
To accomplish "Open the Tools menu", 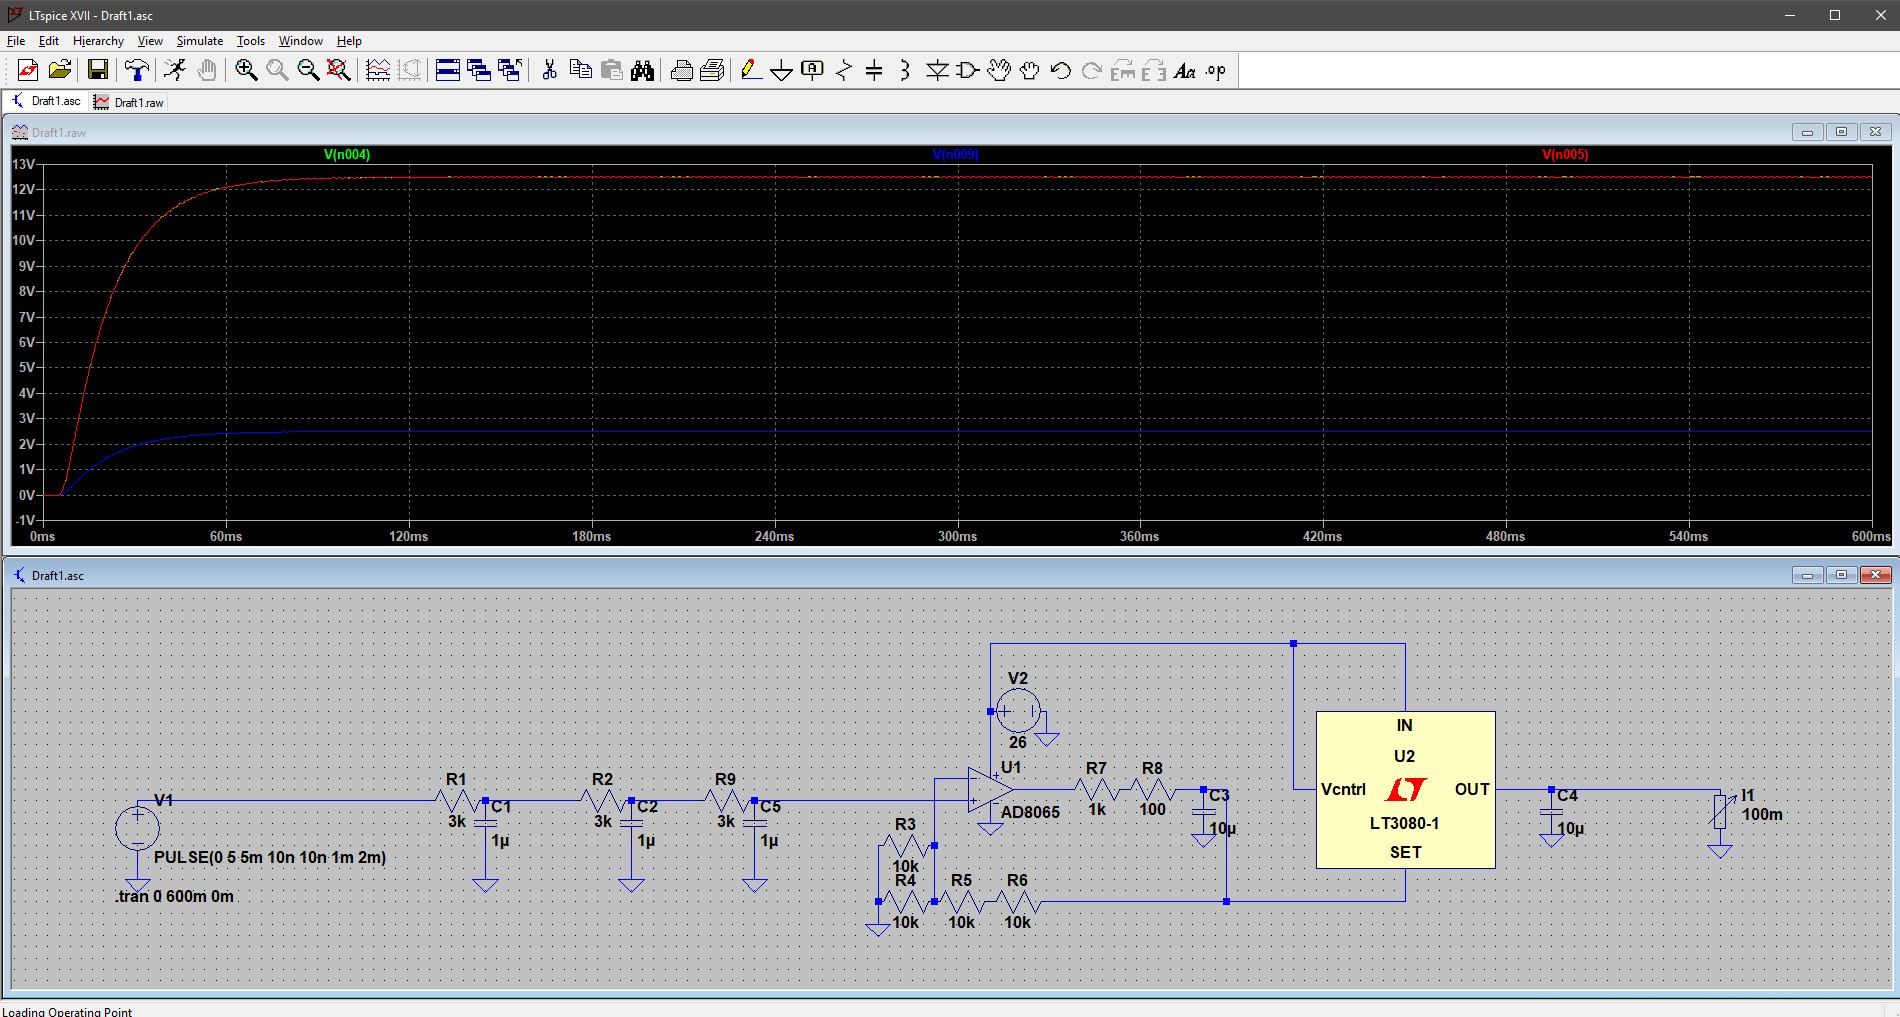I will point(251,41).
